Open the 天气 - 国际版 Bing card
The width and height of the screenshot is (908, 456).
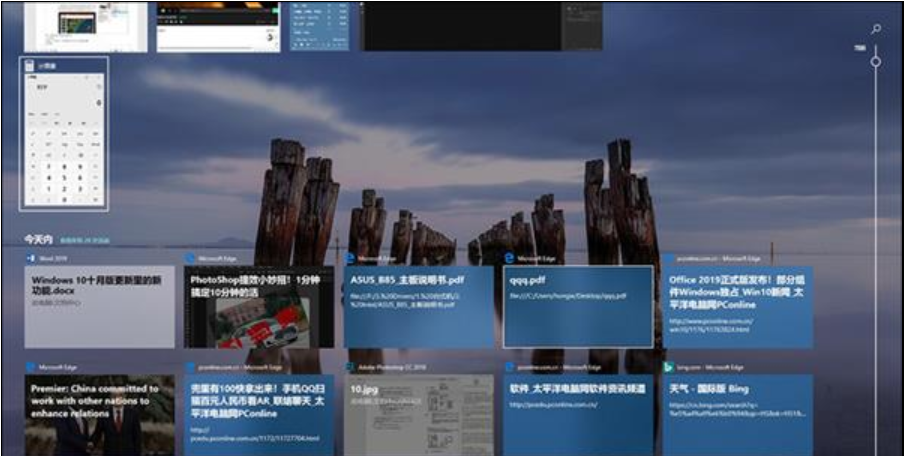point(738,414)
